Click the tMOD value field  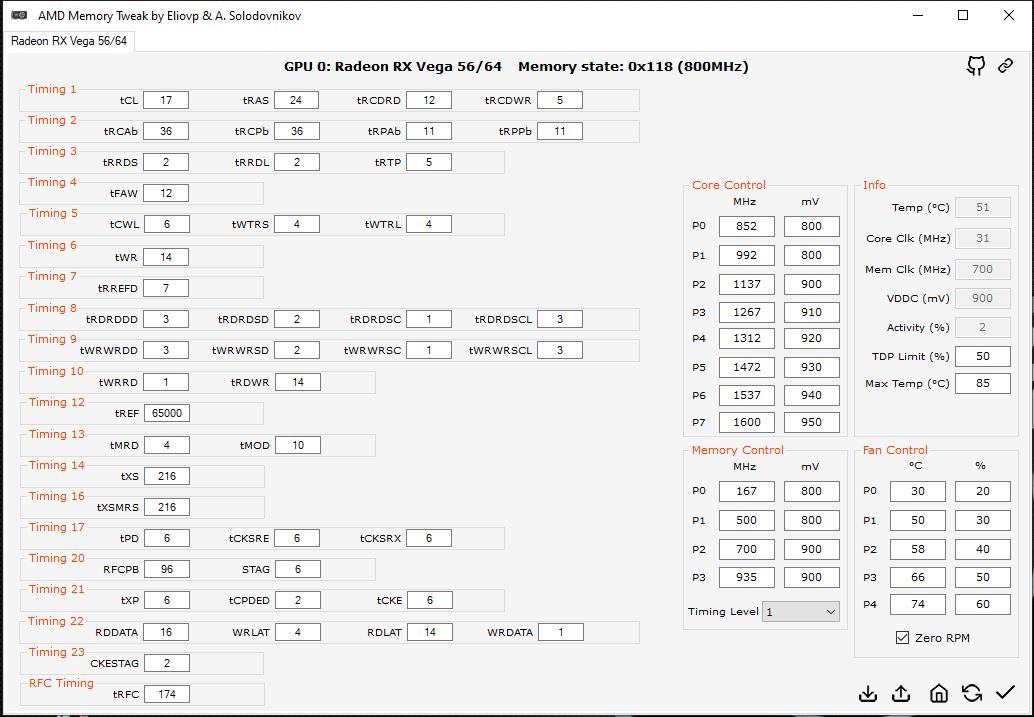298,445
